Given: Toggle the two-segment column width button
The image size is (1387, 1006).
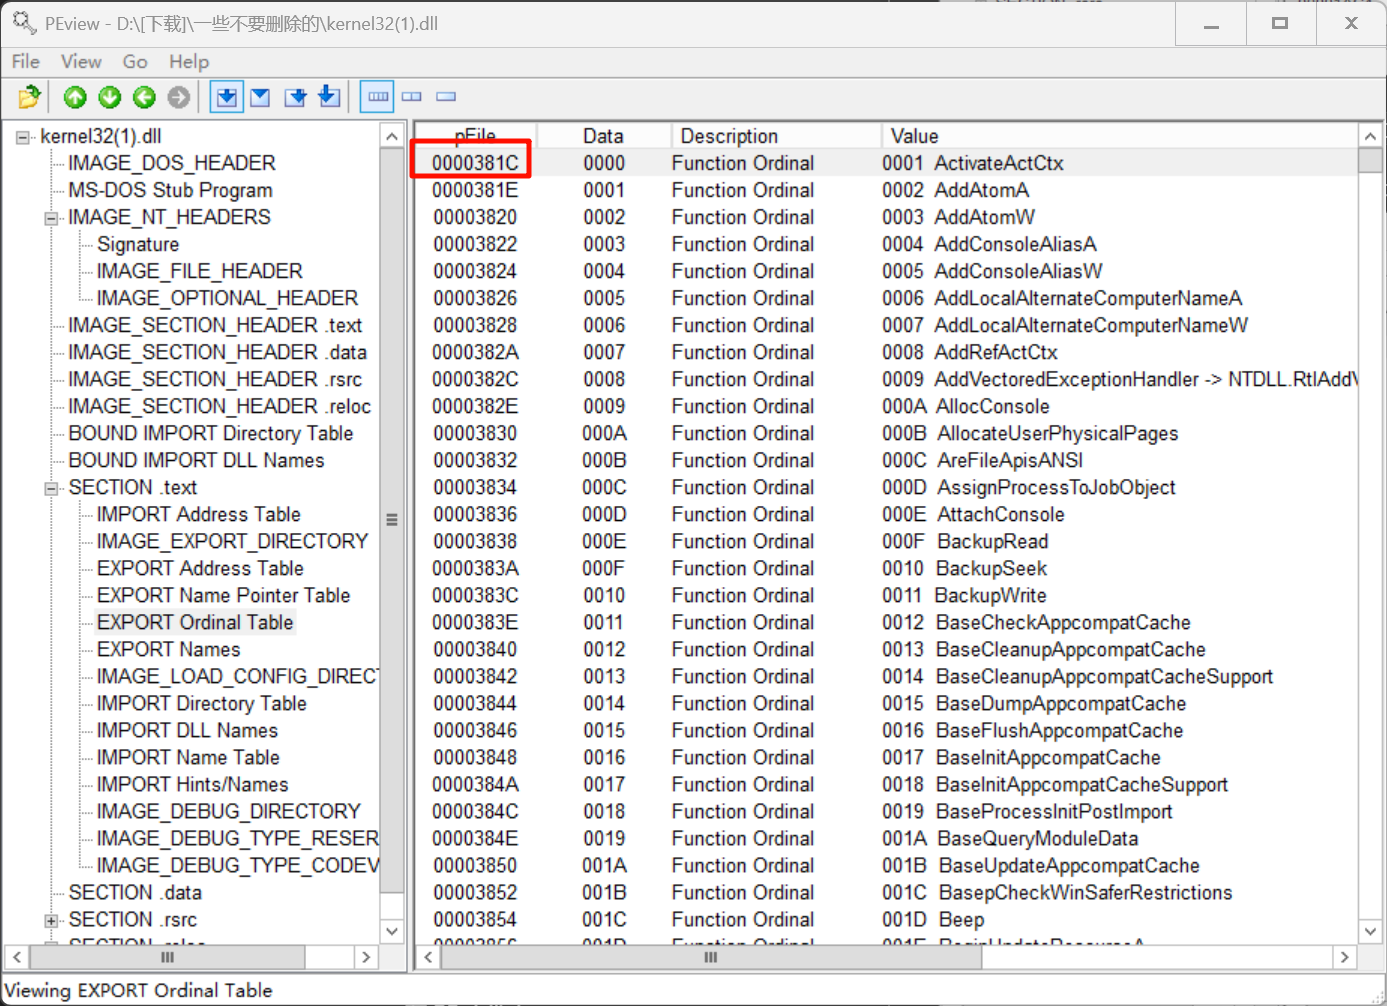Looking at the screenshot, I should (x=412, y=97).
